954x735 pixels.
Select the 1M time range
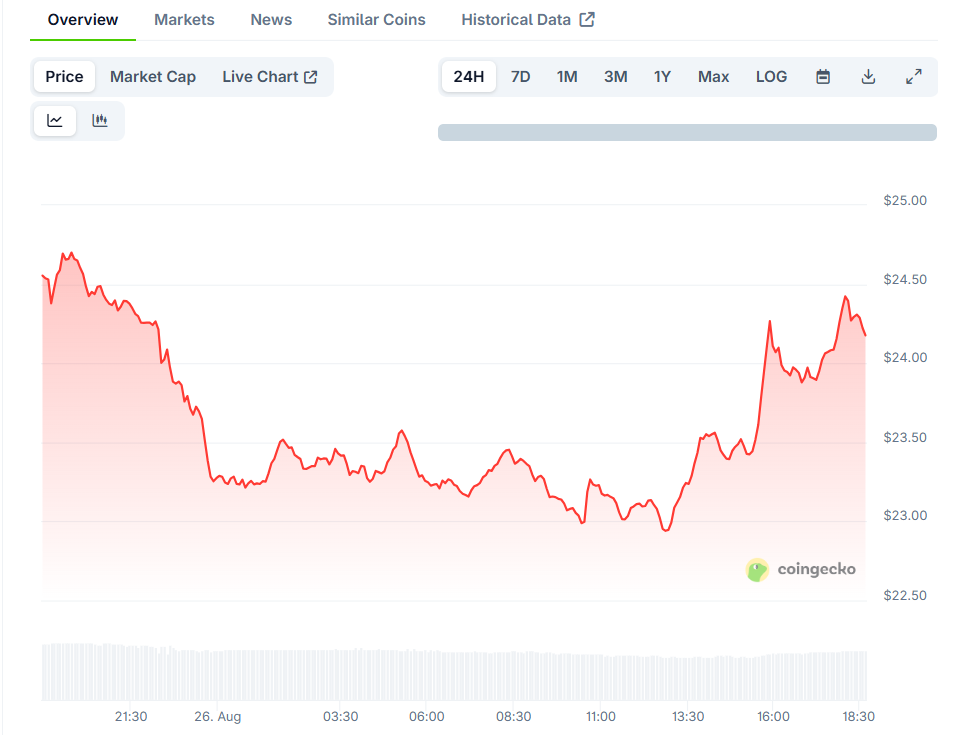click(567, 77)
